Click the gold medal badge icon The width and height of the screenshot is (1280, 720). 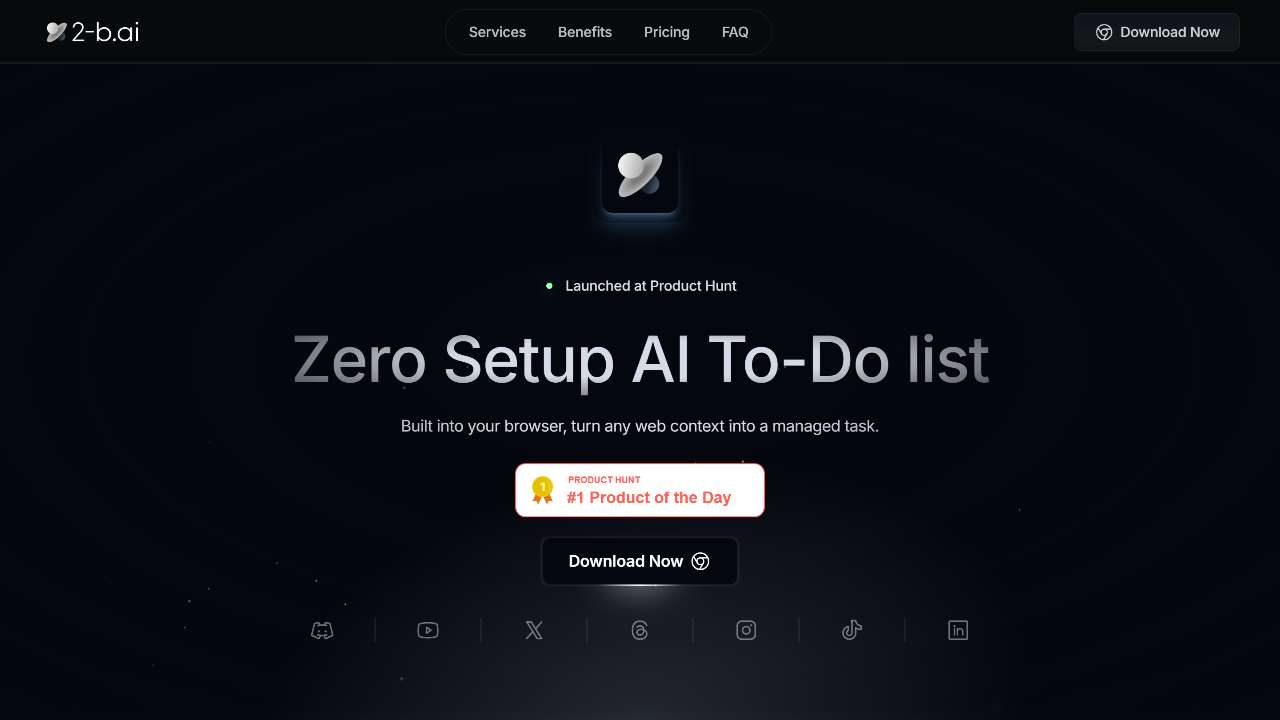point(542,490)
